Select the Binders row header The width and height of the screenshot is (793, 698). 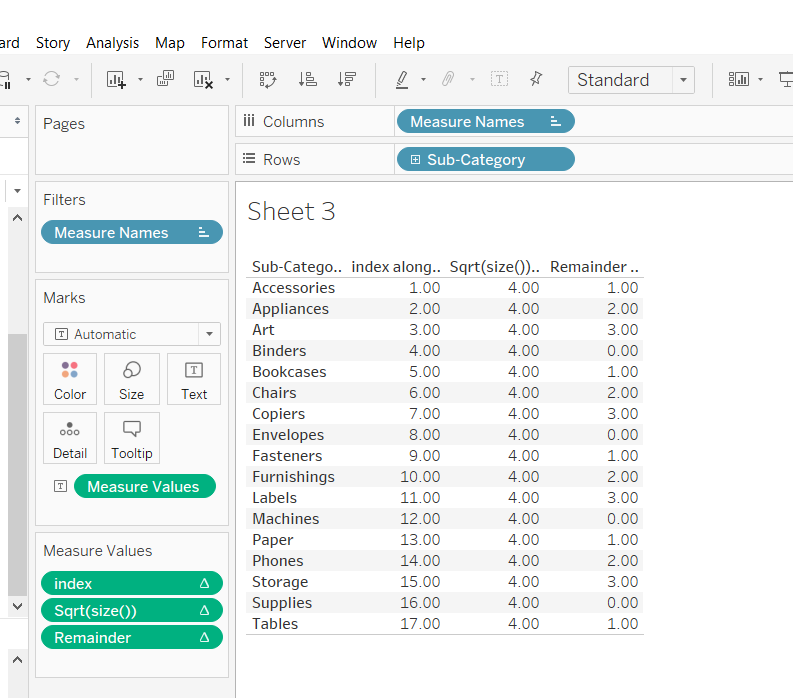click(279, 351)
